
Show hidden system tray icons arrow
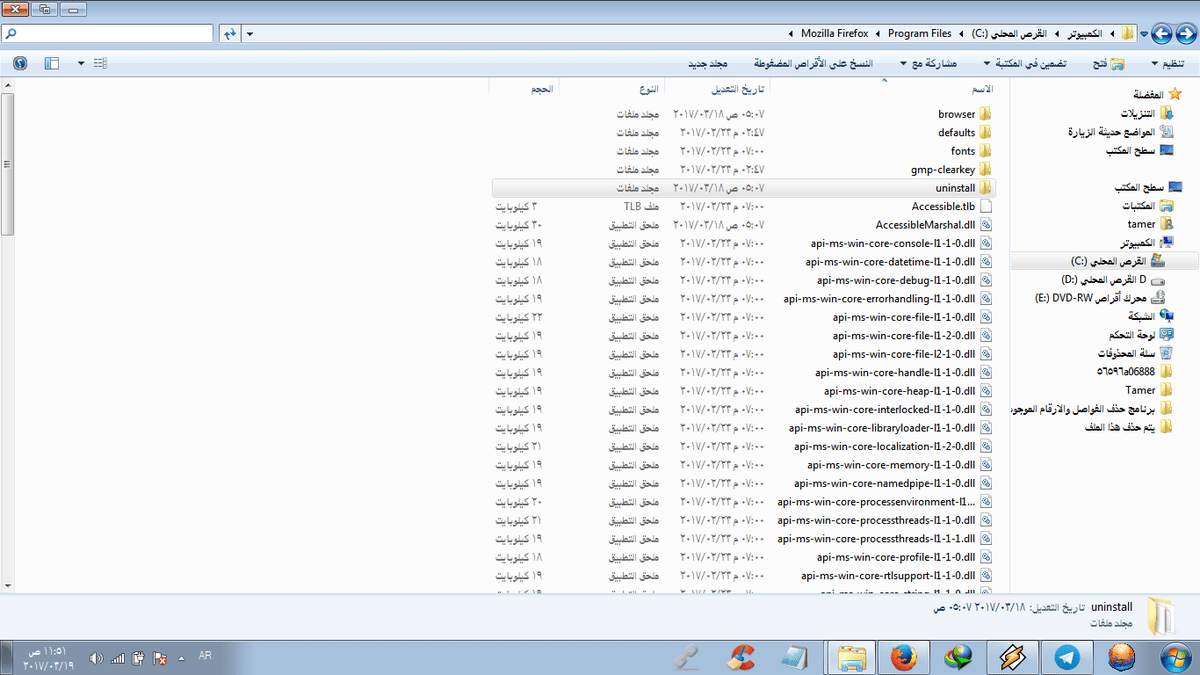(x=181, y=658)
